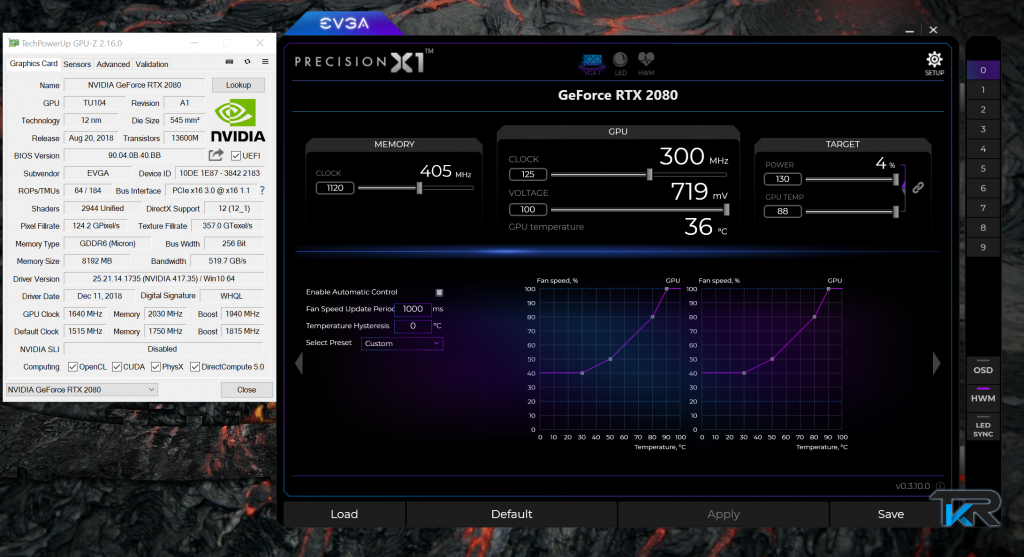1024x557 pixels.
Task: Click the Default button in Precision X1
Action: pos(511,514)
